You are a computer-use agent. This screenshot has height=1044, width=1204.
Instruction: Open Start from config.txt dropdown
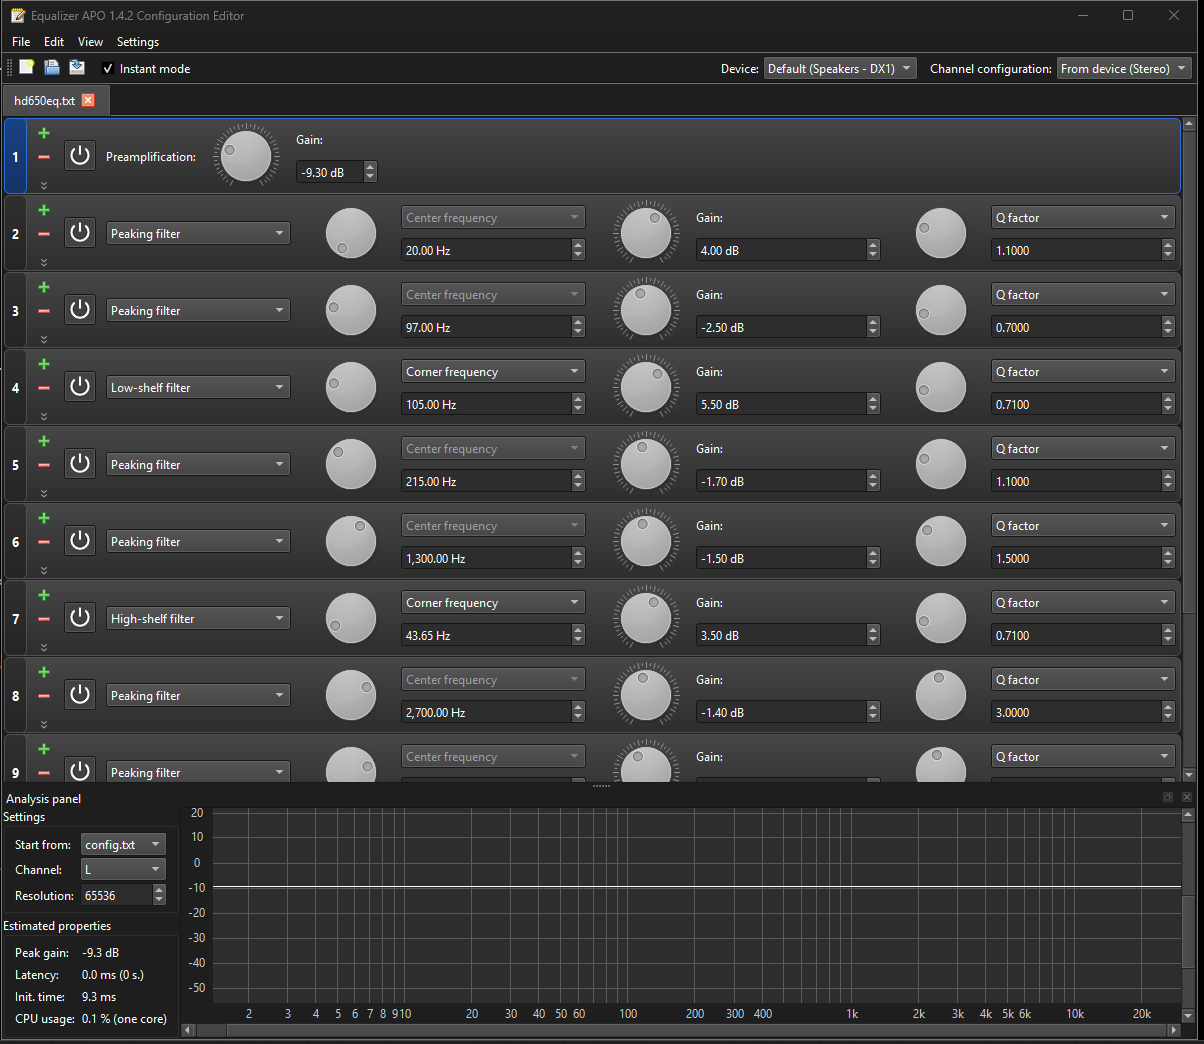coord(123,844)
